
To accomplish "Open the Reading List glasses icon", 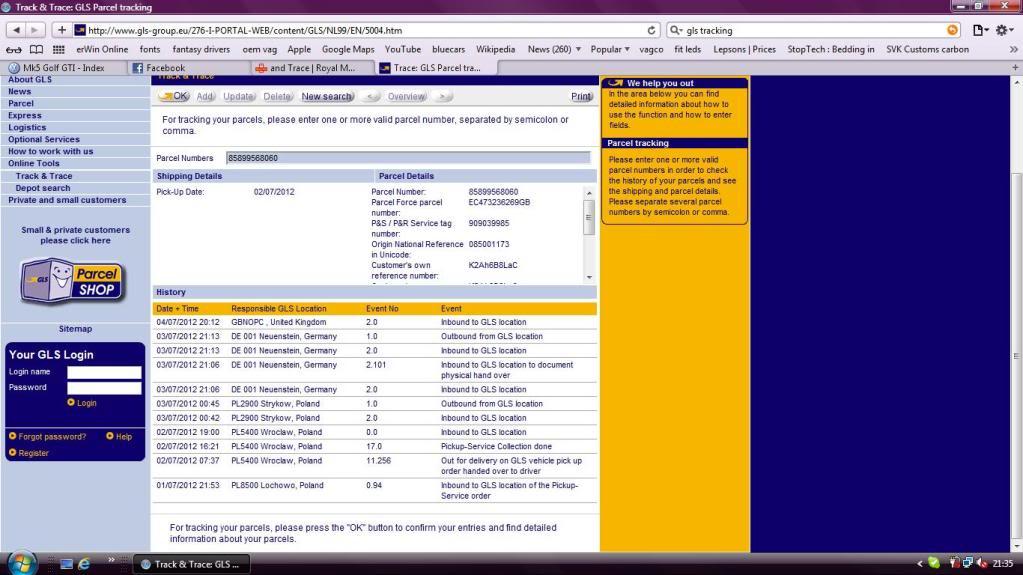I will (x=14, y=50).
